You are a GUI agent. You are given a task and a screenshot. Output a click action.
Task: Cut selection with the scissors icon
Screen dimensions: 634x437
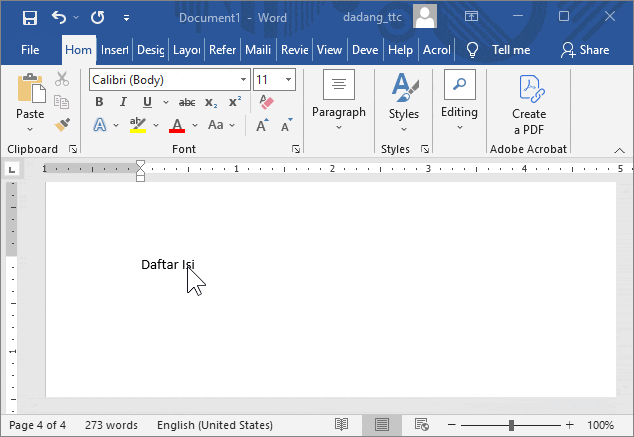[x=62, y=80]
